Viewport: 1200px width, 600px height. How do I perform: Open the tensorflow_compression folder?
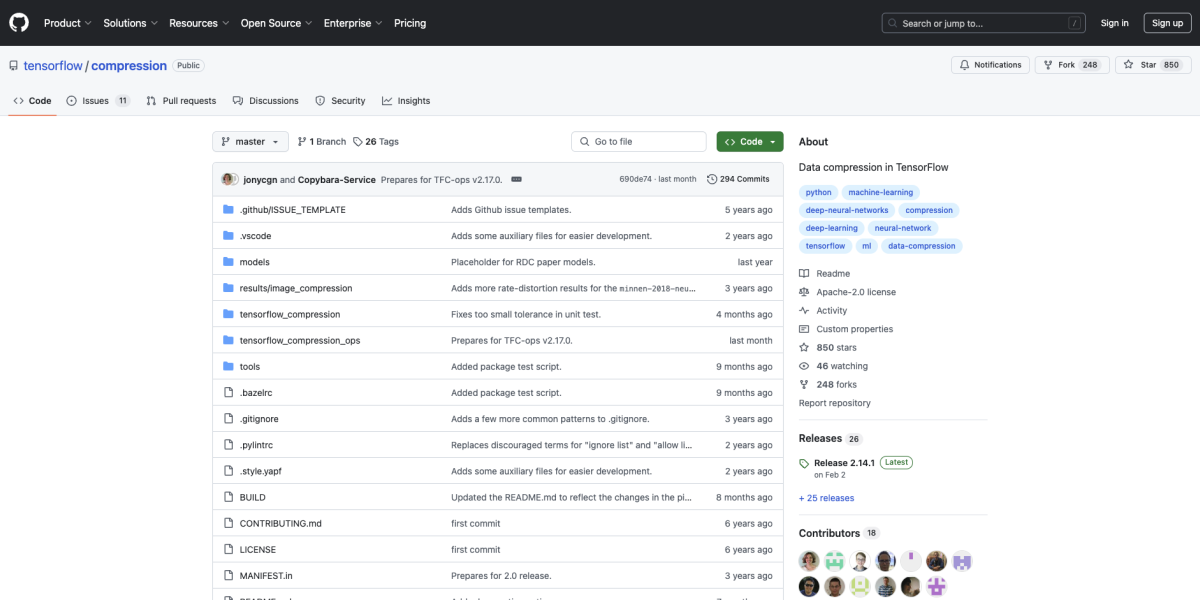[289, 314]
